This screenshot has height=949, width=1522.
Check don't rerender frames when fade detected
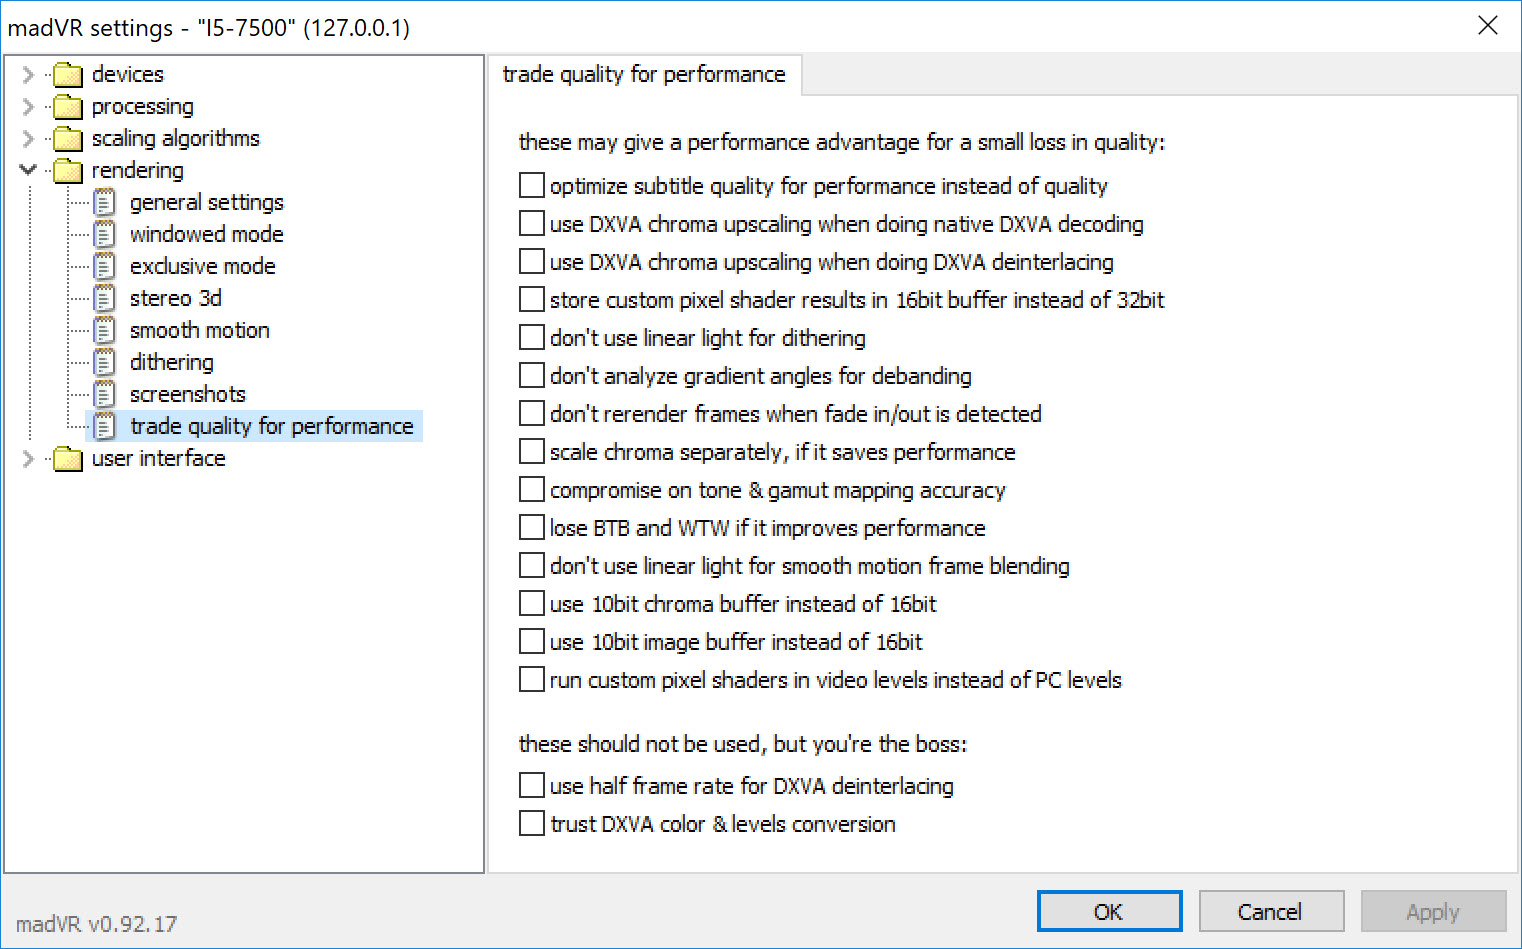[532, 413]
